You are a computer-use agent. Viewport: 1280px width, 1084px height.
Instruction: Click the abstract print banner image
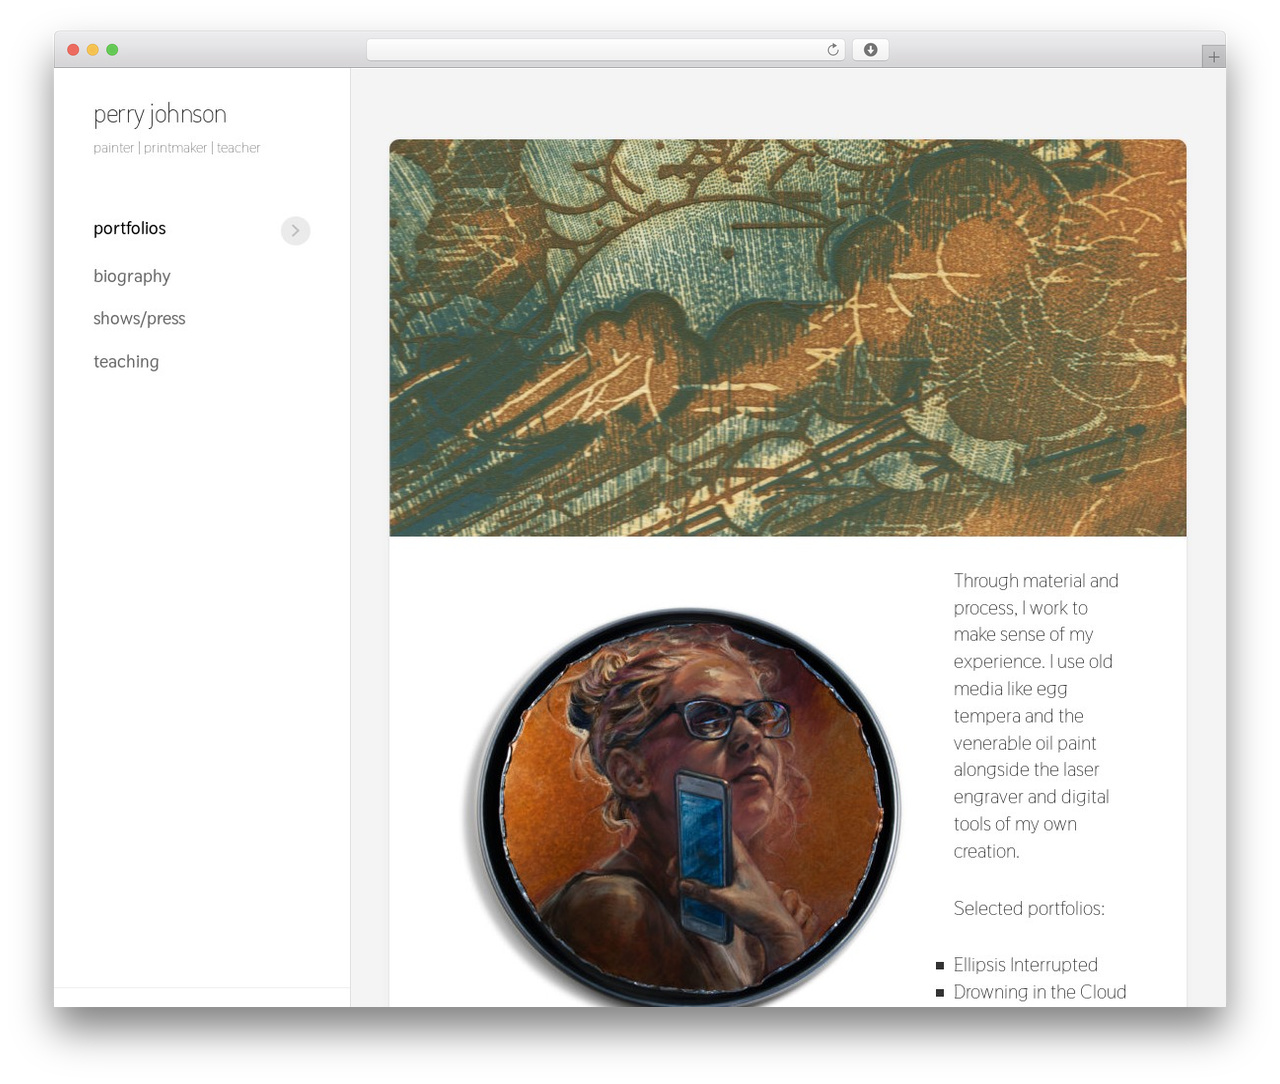[788, 338]
